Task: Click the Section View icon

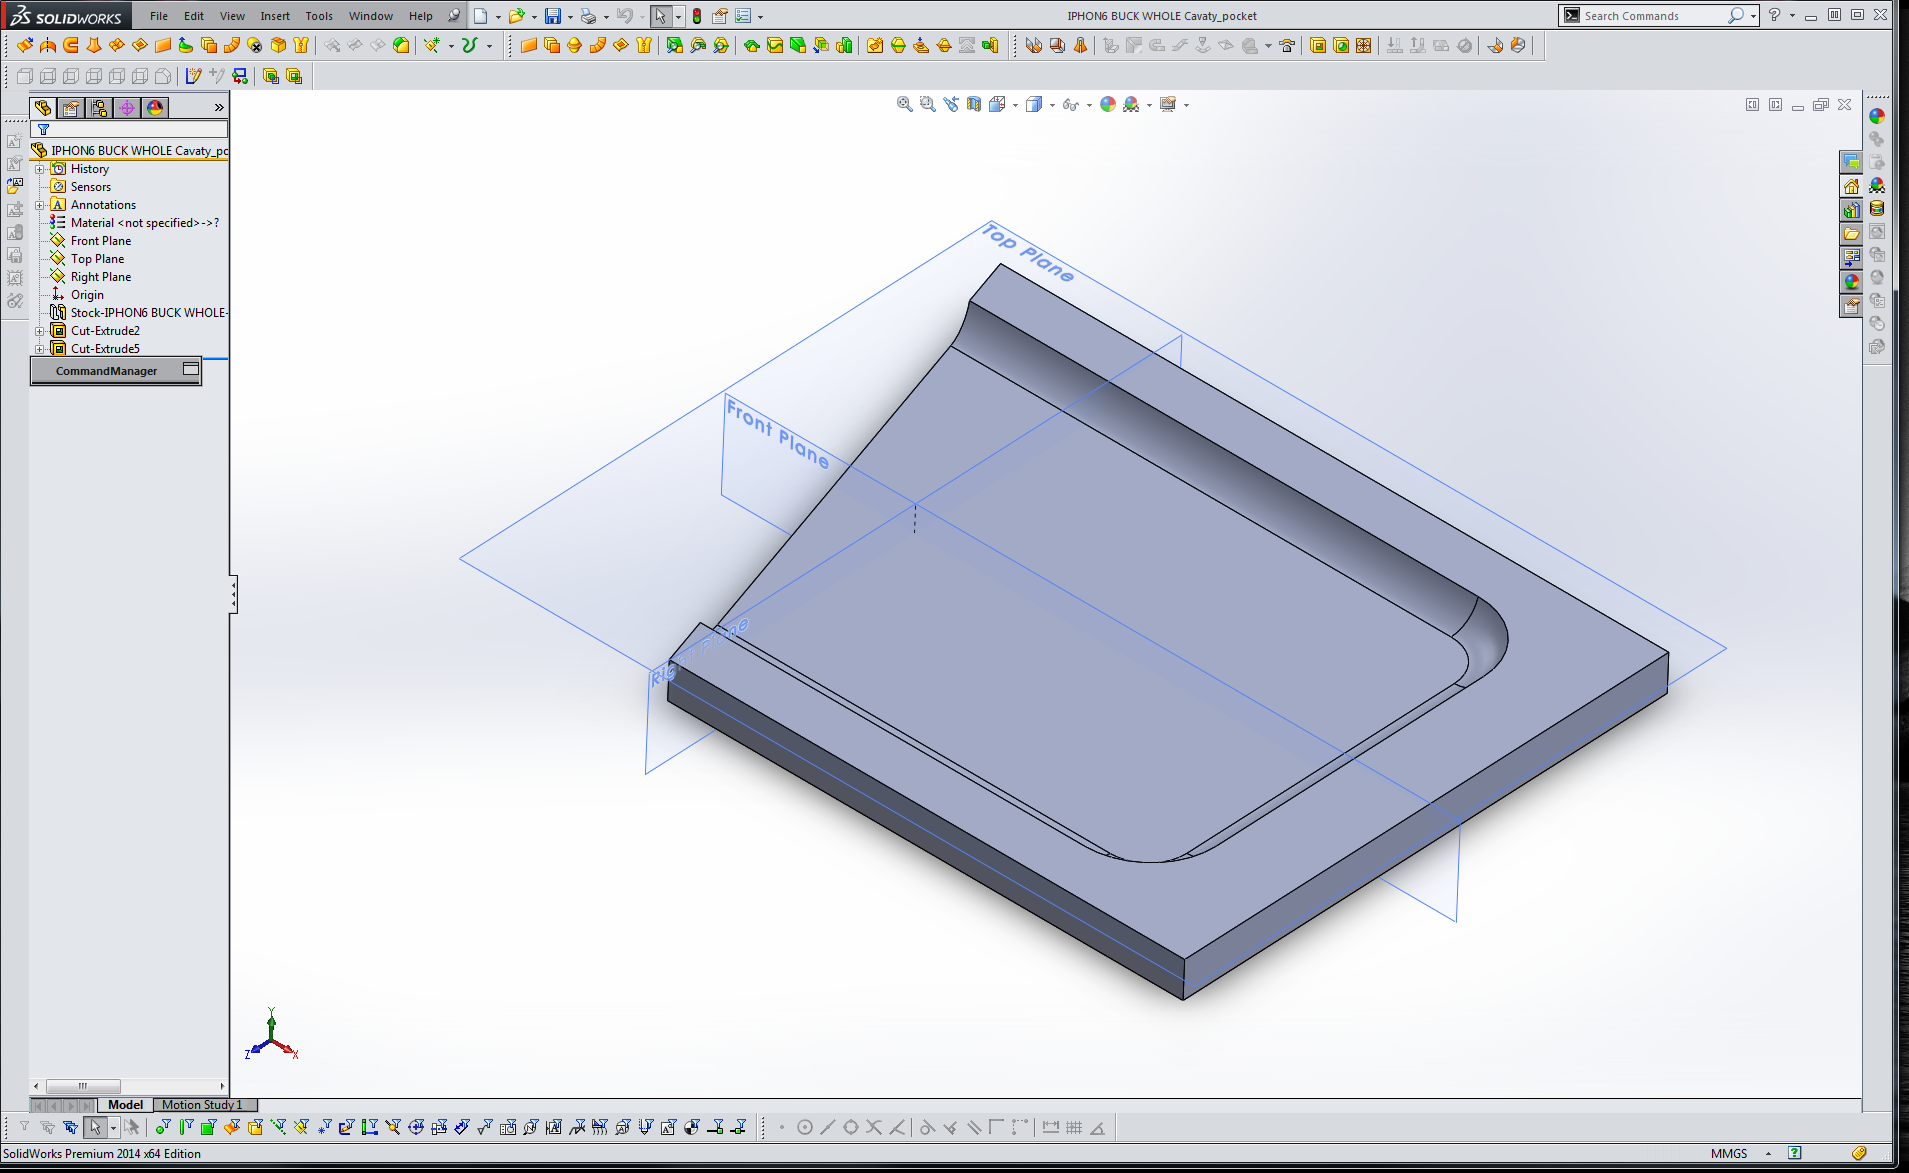Action: pyautogui.click(x=974, y=104)
